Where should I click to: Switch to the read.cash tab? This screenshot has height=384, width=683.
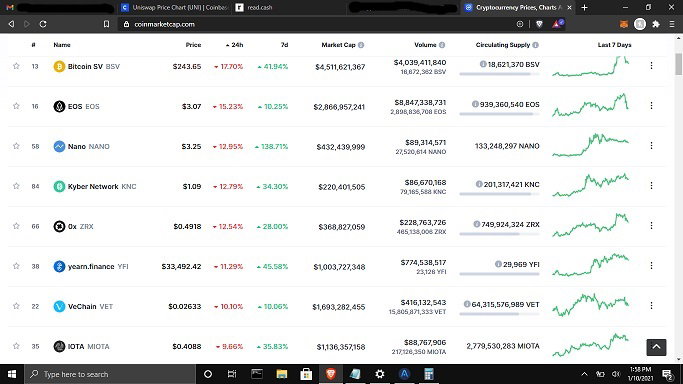pyautogui.click(x=260, y=7)
